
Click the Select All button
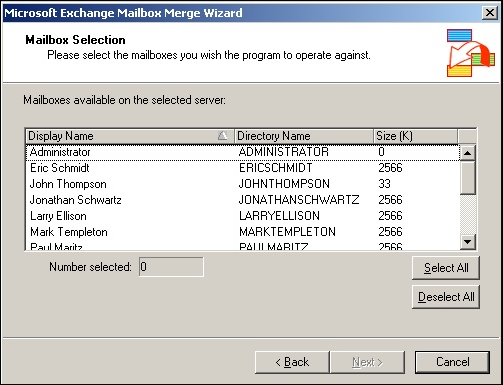pos(446,268)
